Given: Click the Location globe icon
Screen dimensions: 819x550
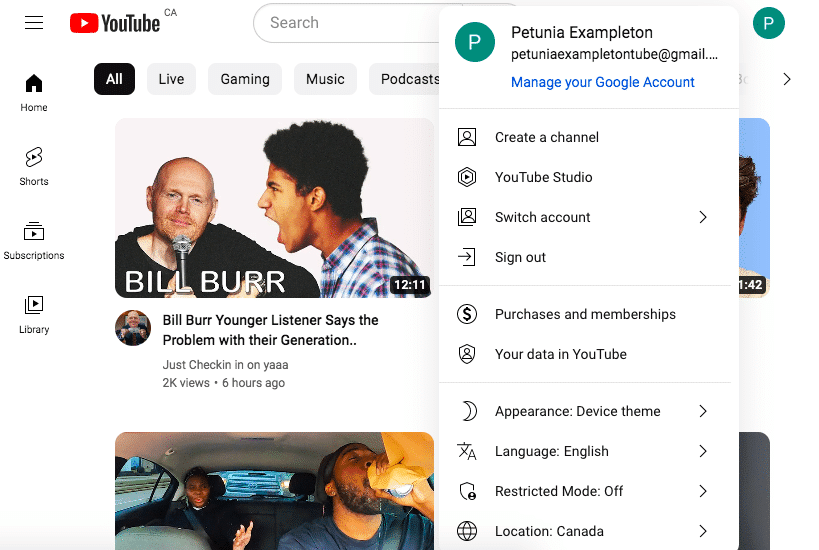Looking at the screenshot, I should 466,531.
